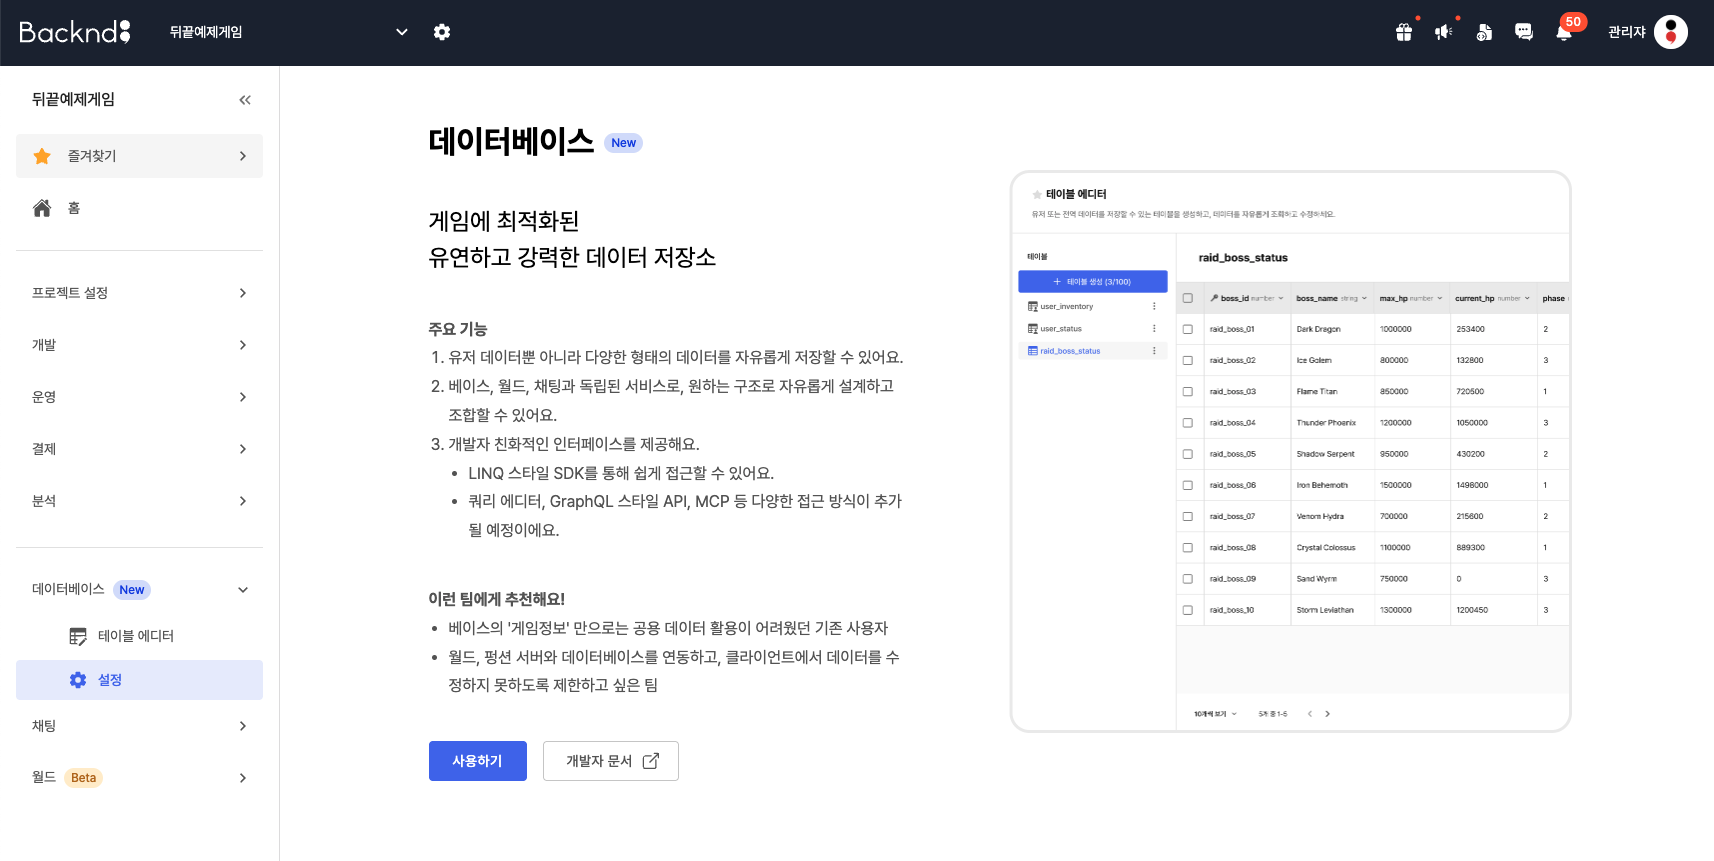Image resolution: width=1714 pixels, height=861 pixels.
Task: Expand the 결제 menu
Action: point(139,449)
